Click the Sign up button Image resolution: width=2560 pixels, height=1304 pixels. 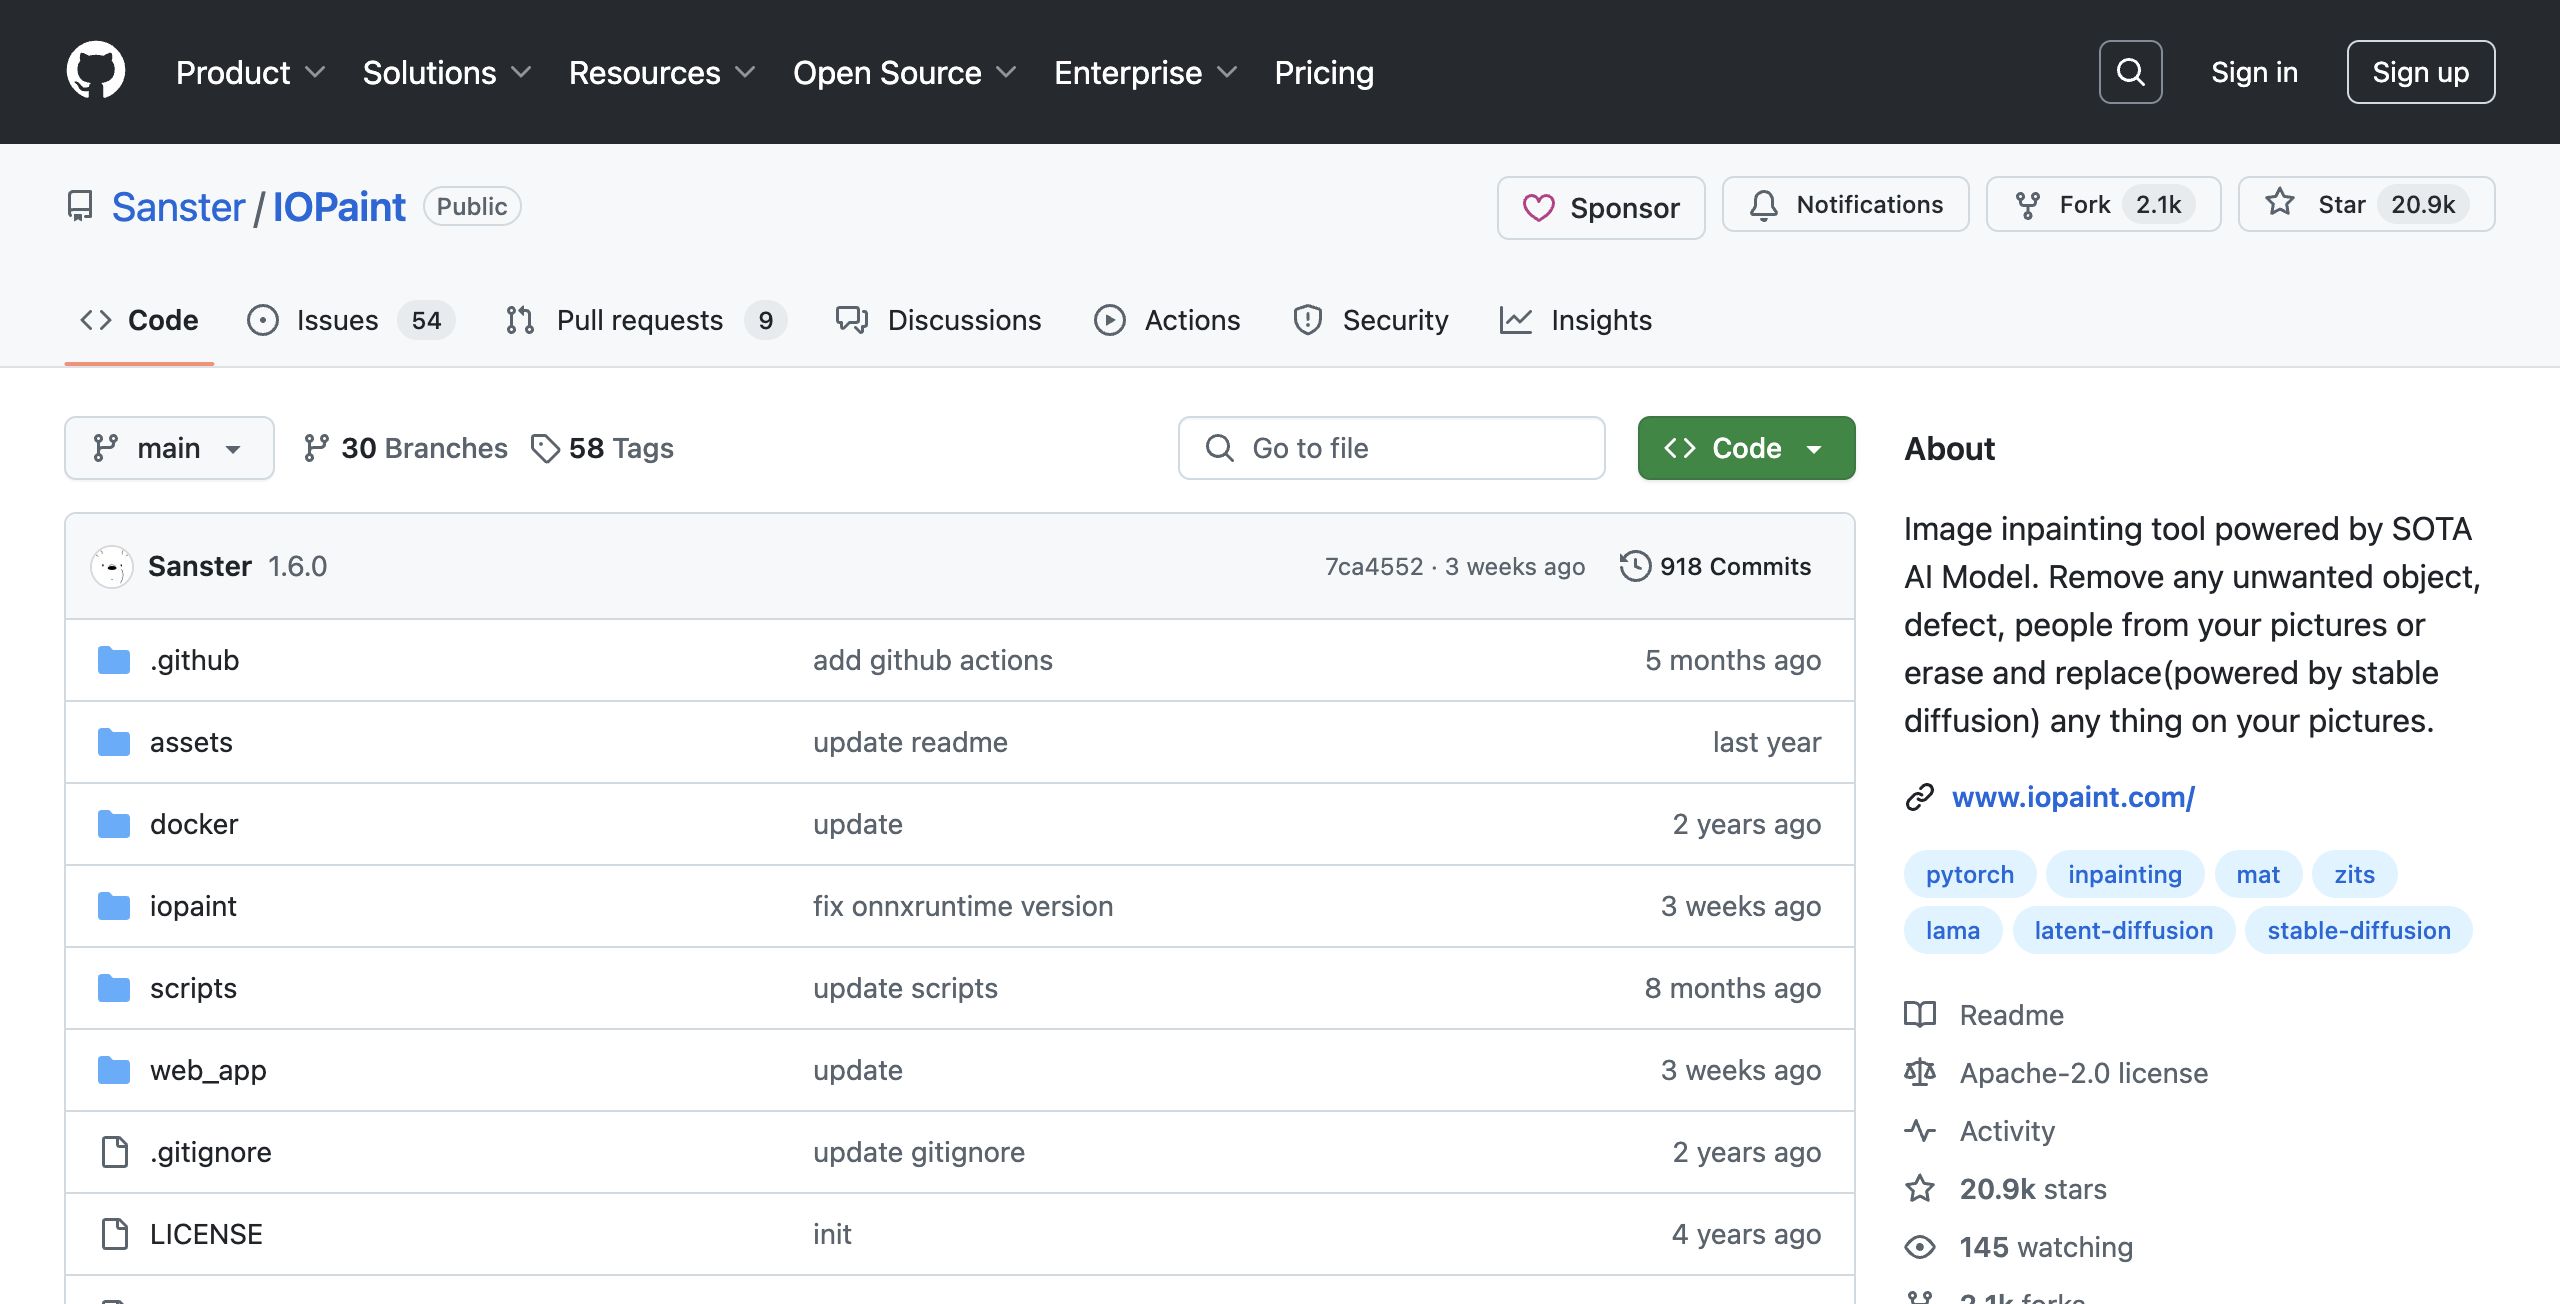pos(2420,72)
